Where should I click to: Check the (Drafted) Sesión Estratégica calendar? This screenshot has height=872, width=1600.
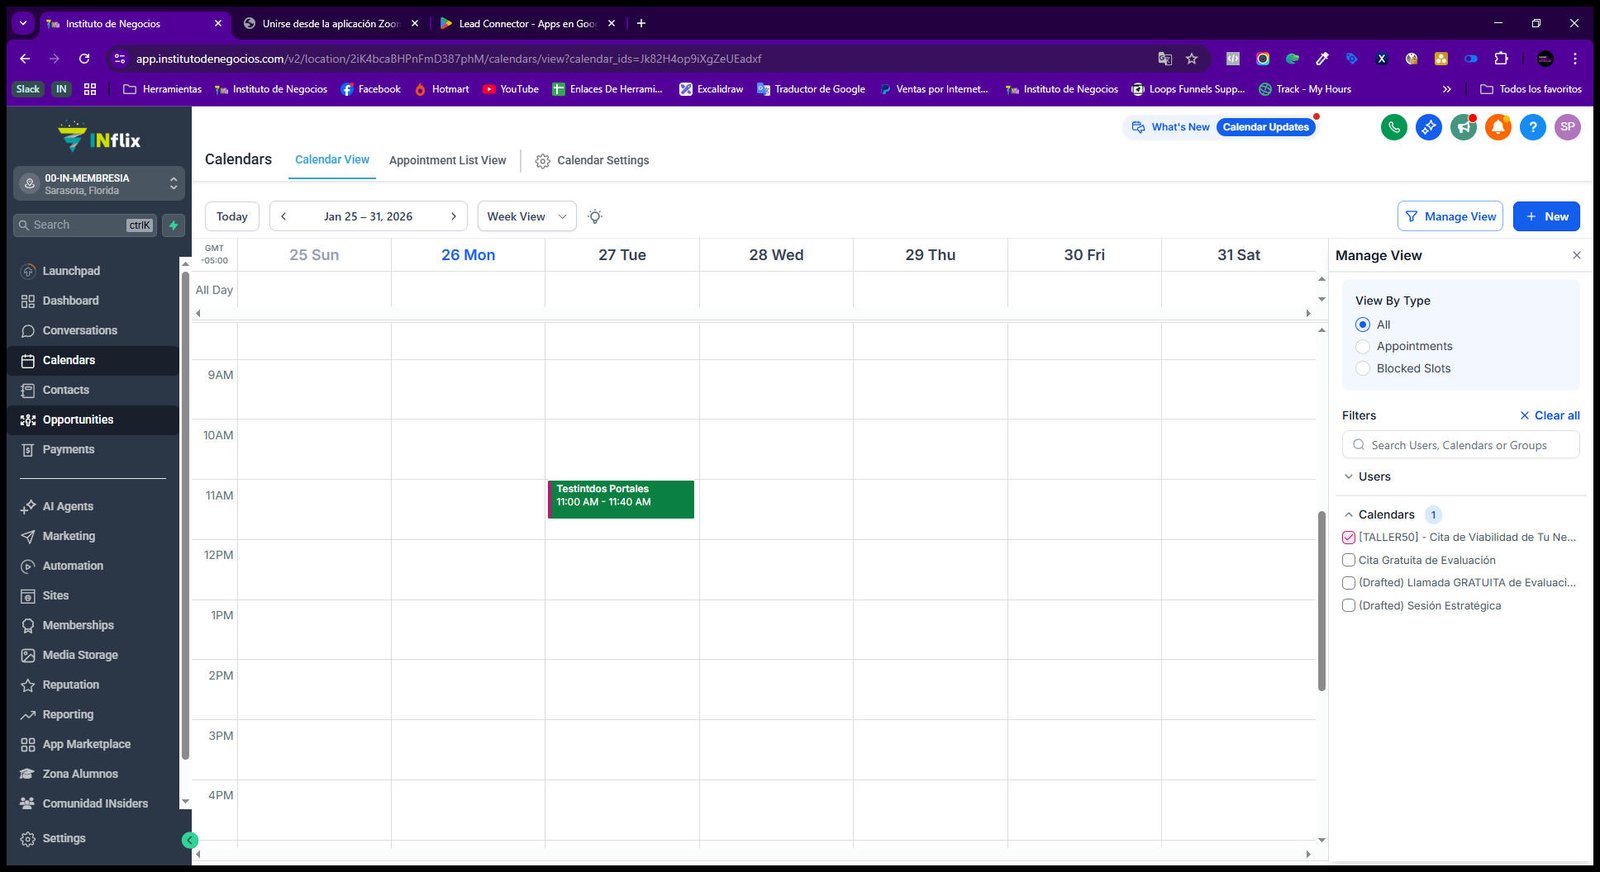1349,605
